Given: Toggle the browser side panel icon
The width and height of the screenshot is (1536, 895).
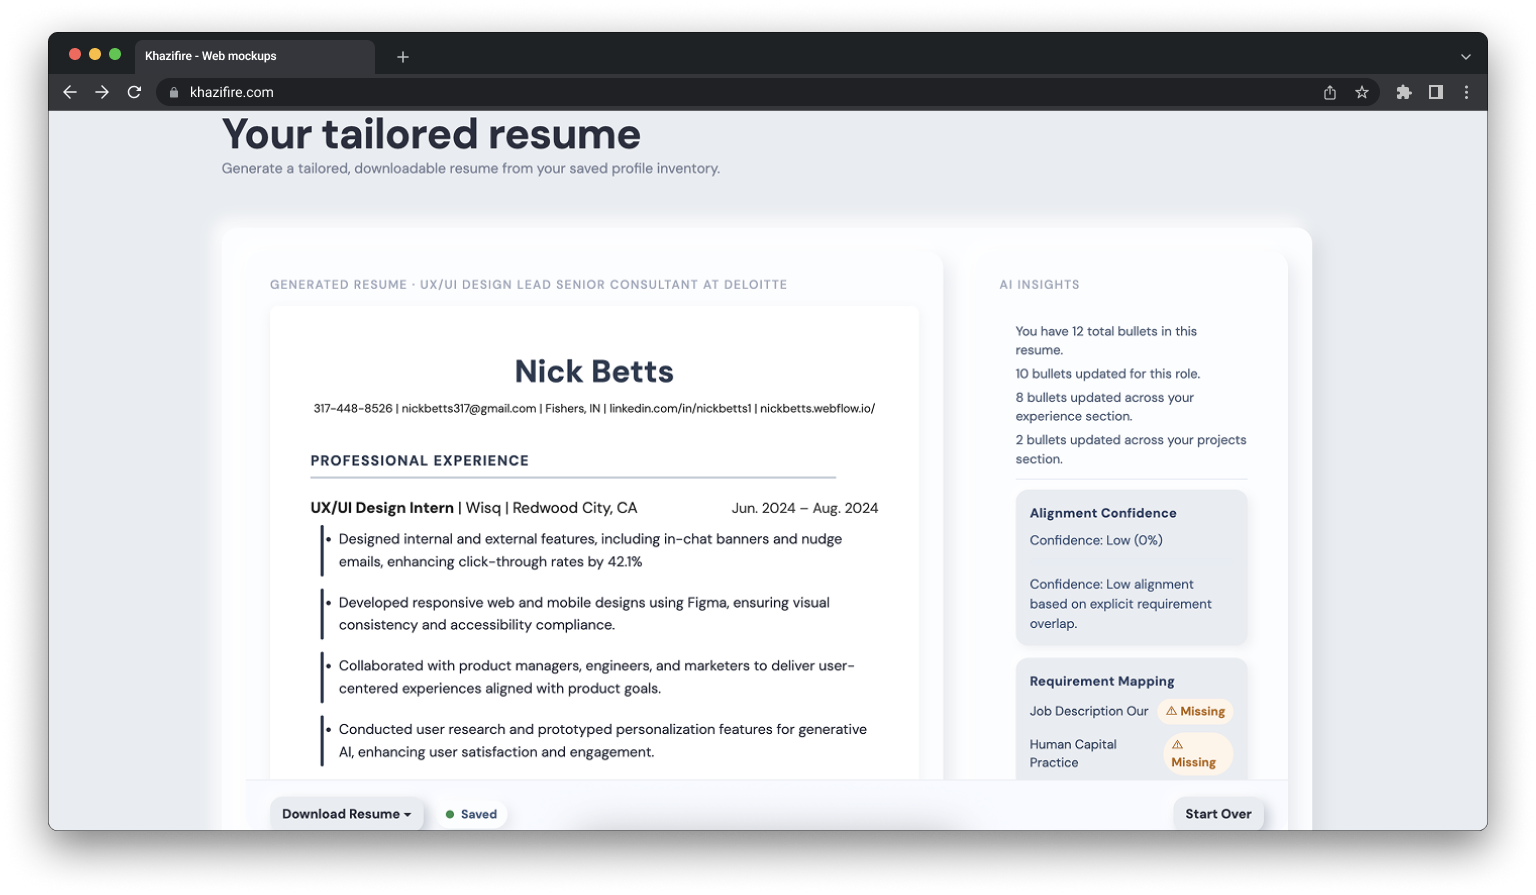Looking at the screenshot, I should coord(1436,92).
